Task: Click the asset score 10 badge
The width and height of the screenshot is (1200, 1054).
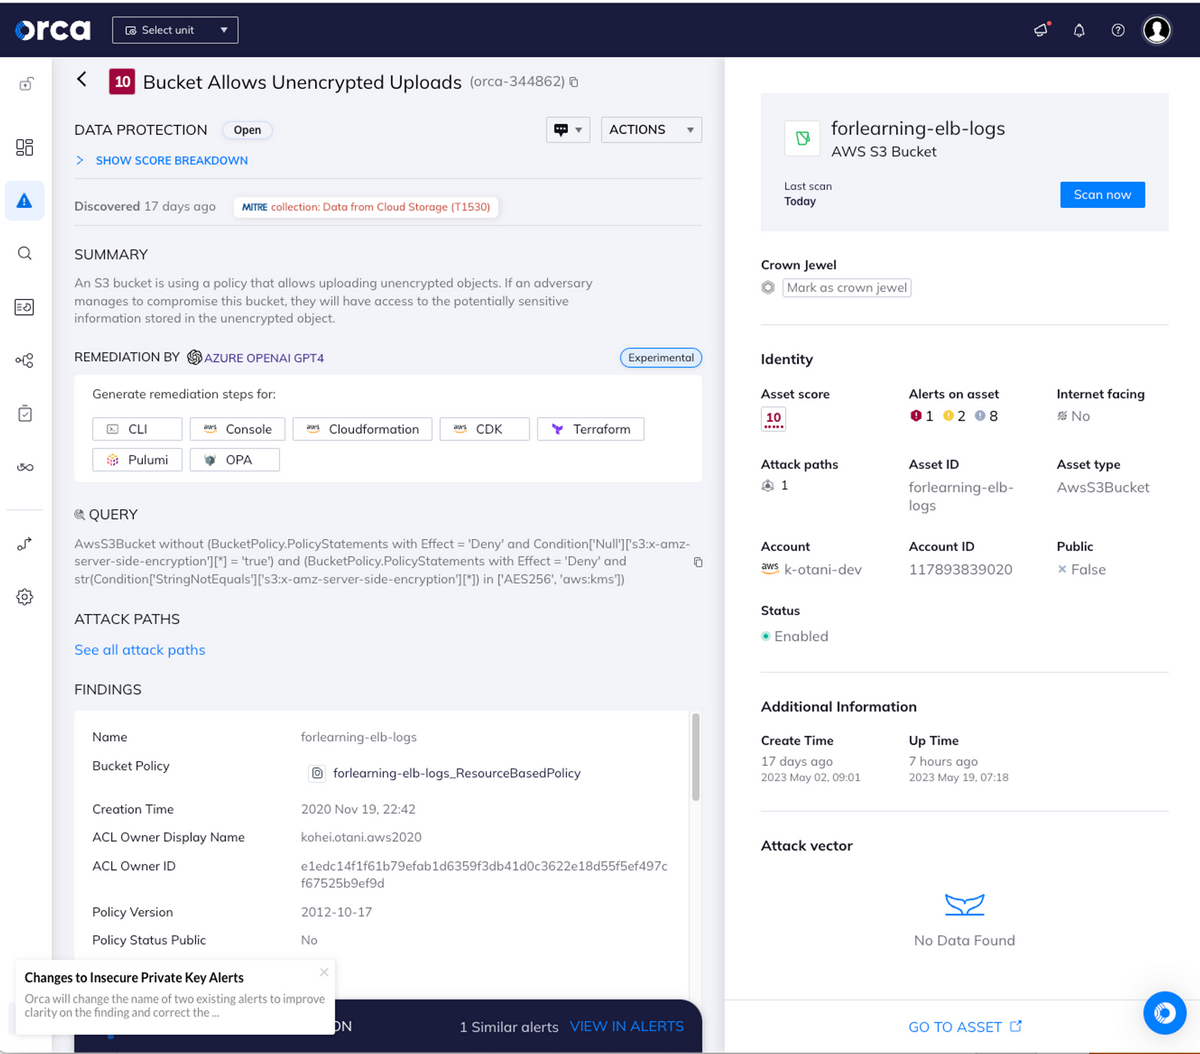Action: pos(773,419)
